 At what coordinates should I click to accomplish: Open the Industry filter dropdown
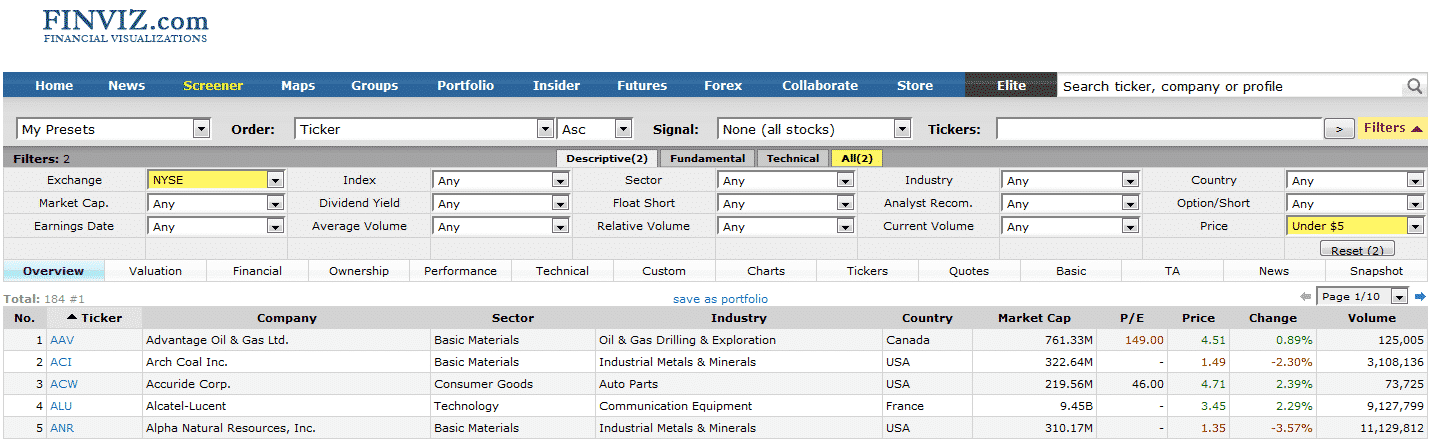[x=1070, y=181]
